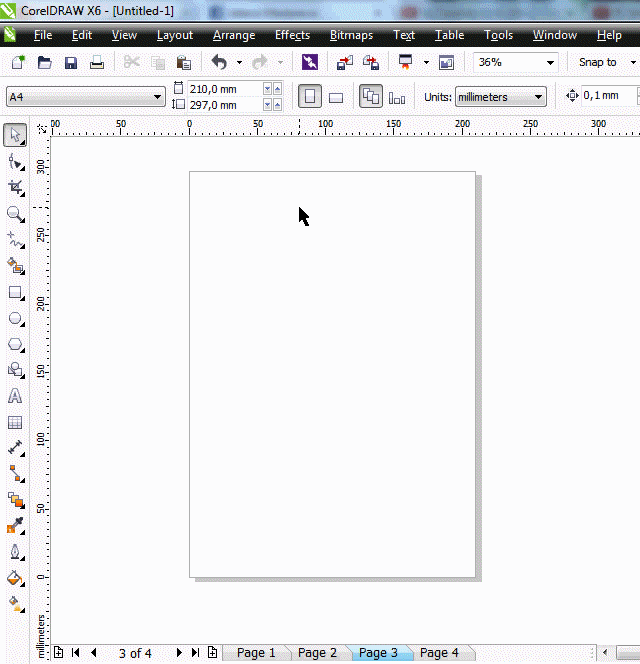This screenshot has height=664, width=640.
Task: Set page orientation to Portrait
Action: 310,97
